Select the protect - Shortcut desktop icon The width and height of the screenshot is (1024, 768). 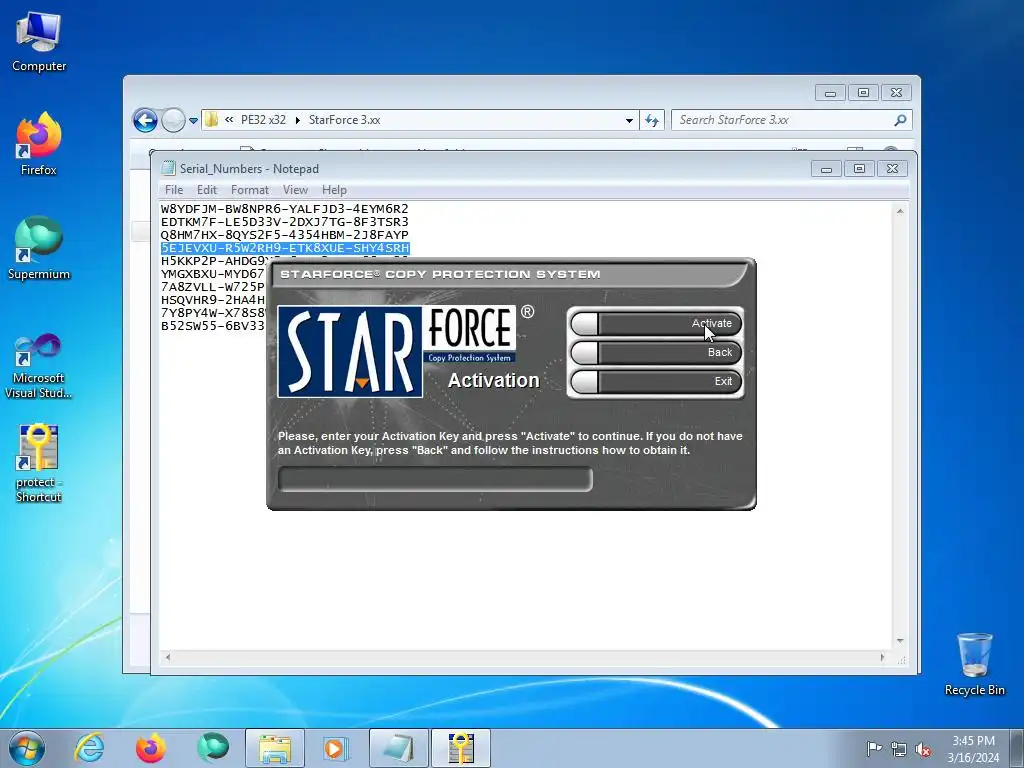[39, 464]
